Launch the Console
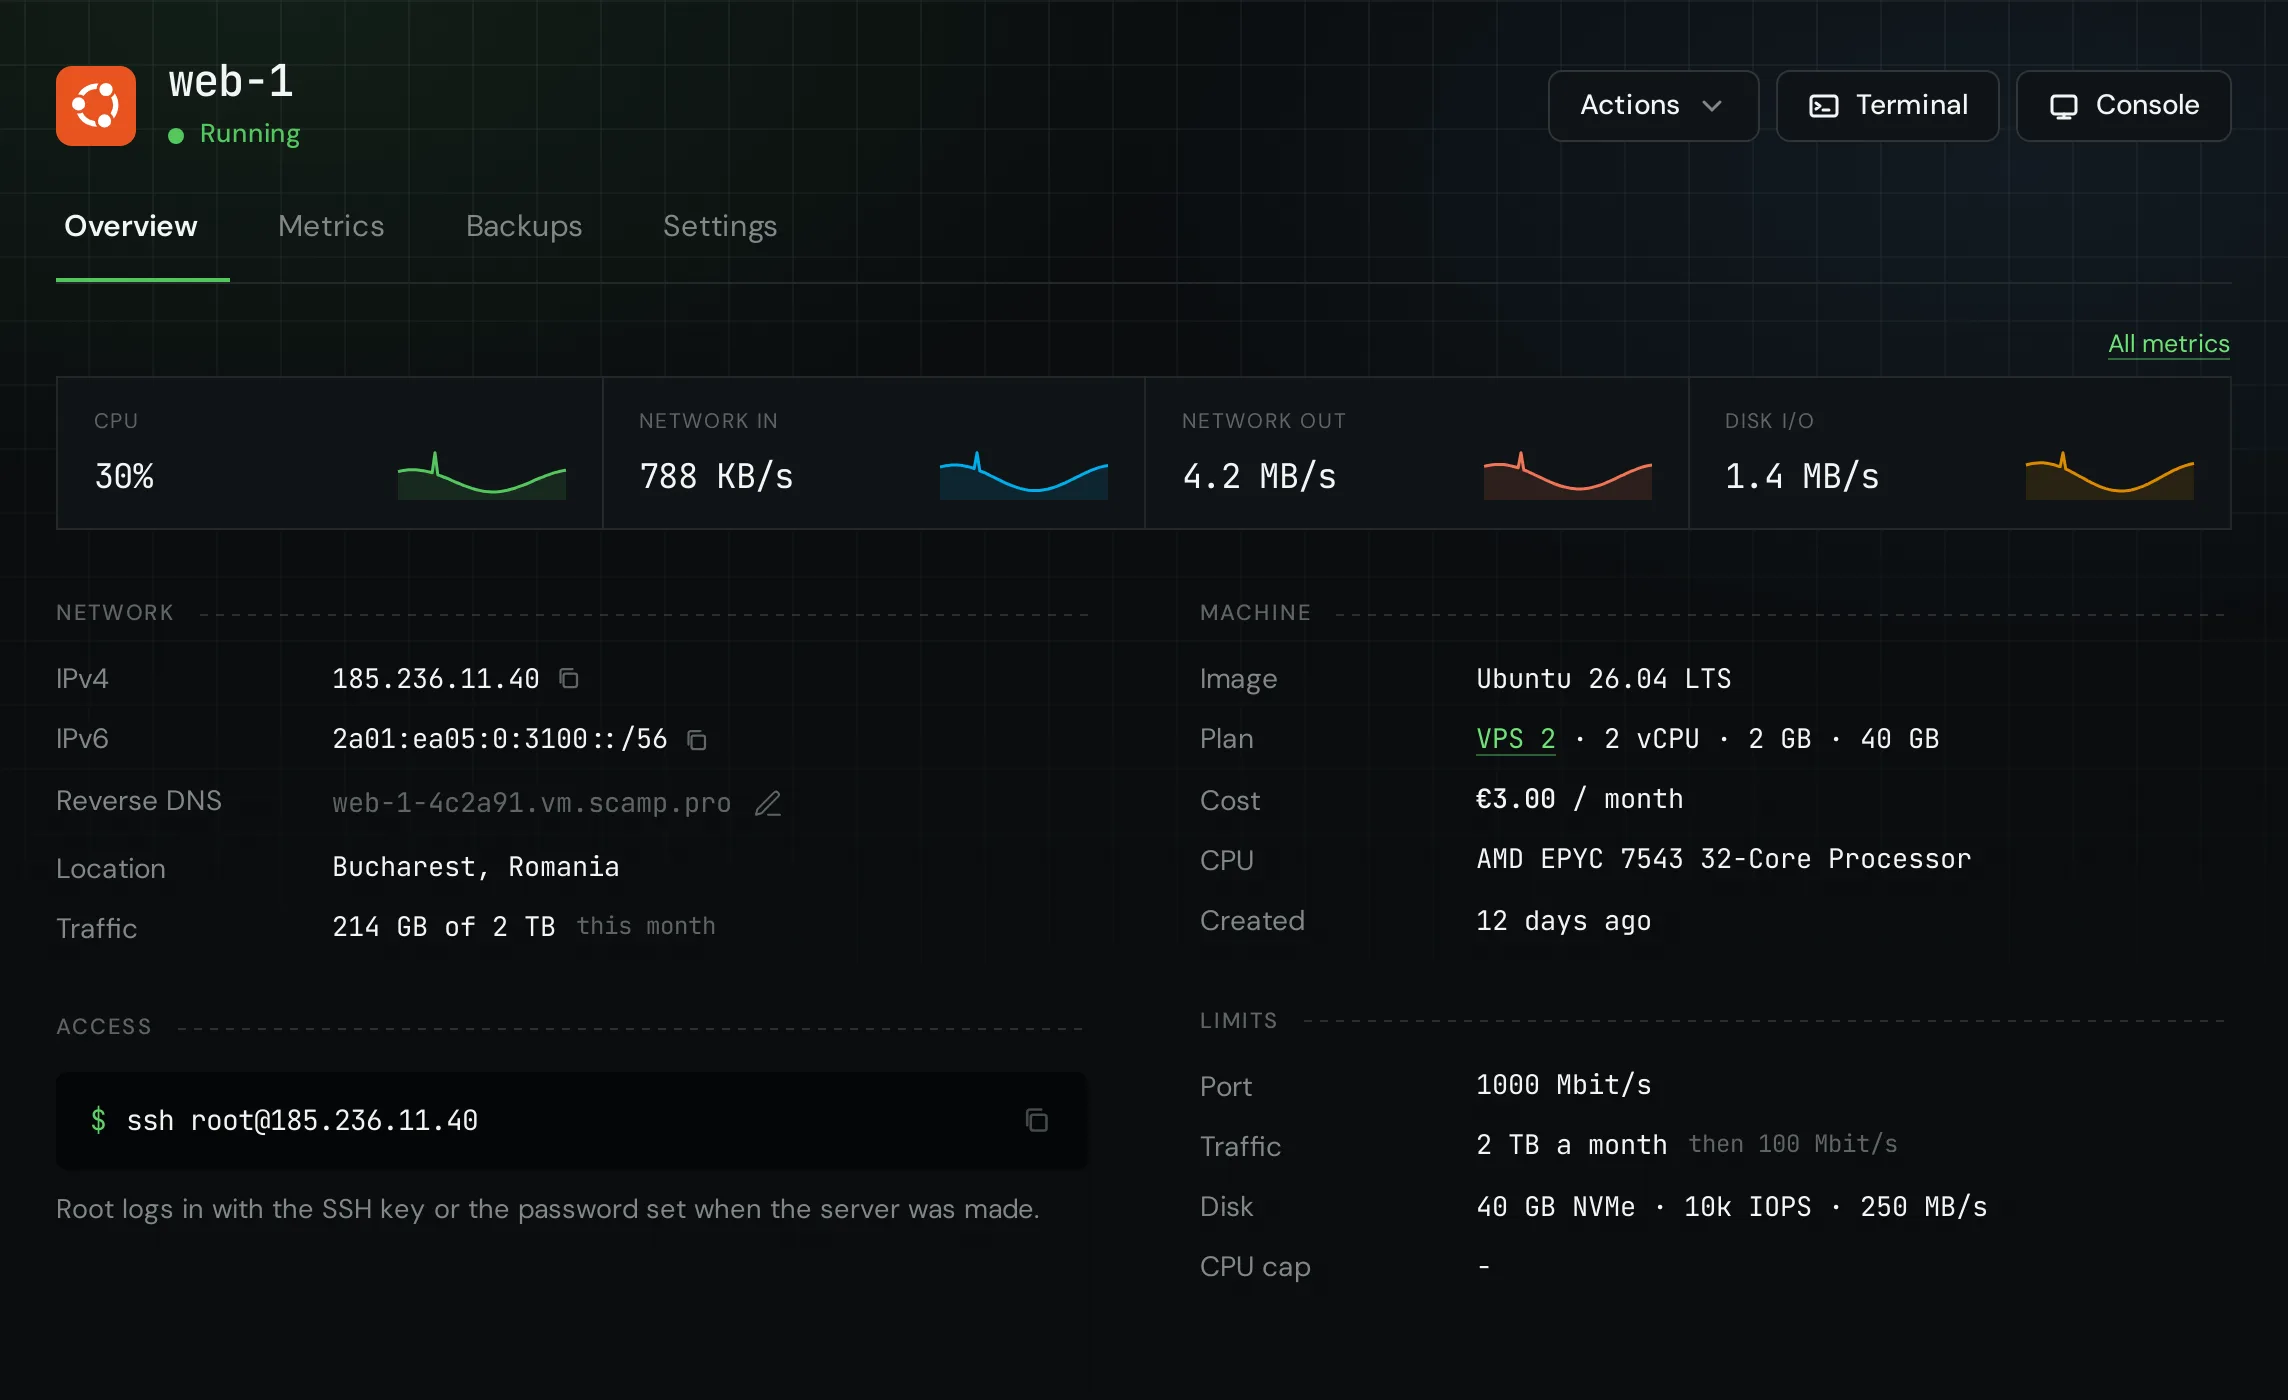 [x=2123, y=106]
